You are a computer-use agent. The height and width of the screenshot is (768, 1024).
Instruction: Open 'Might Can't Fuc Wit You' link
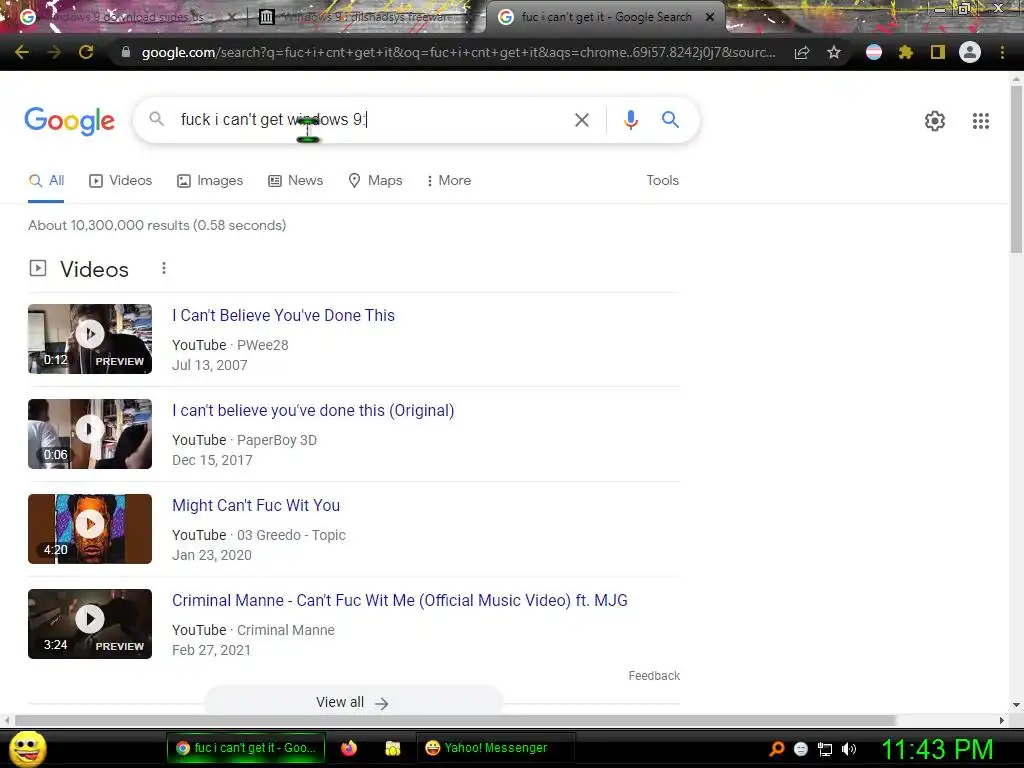[256, 505]
